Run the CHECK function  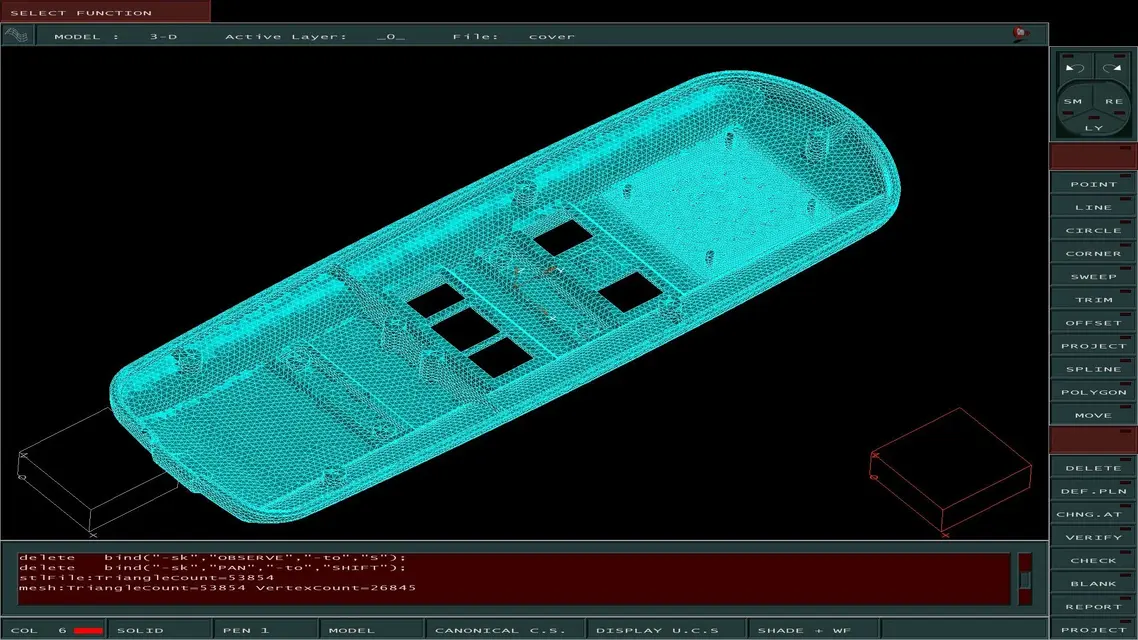(x=1093, y=560)
